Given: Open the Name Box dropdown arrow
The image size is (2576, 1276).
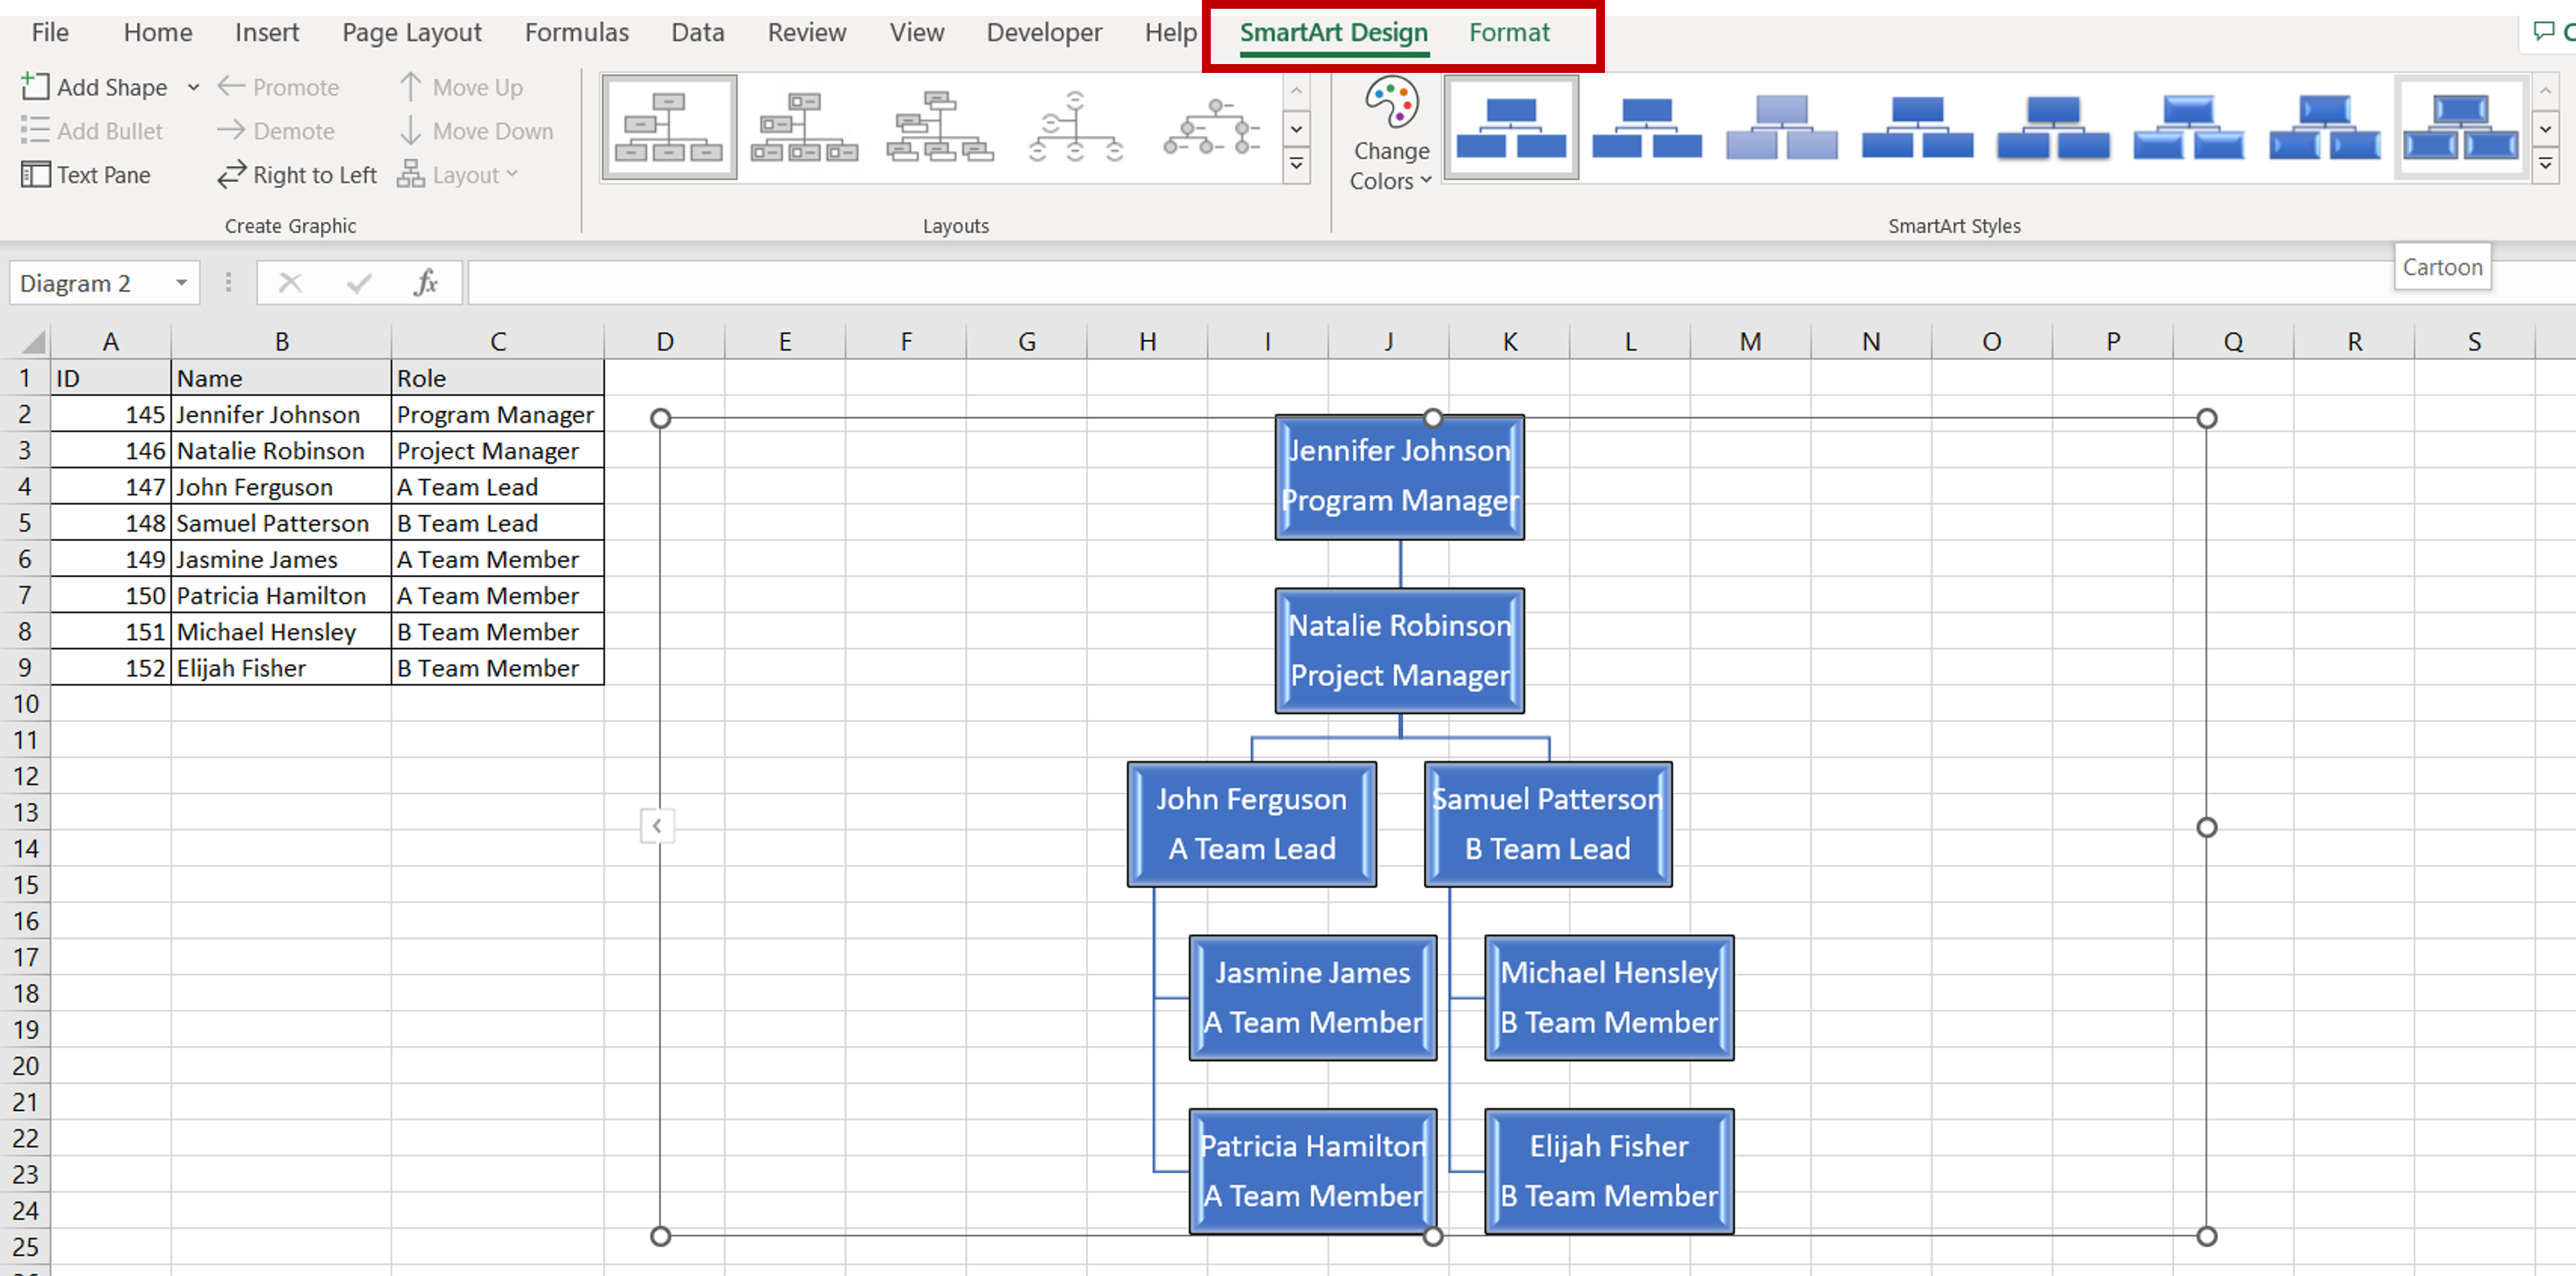Looking at the screenshot, I should pos(181,283).
